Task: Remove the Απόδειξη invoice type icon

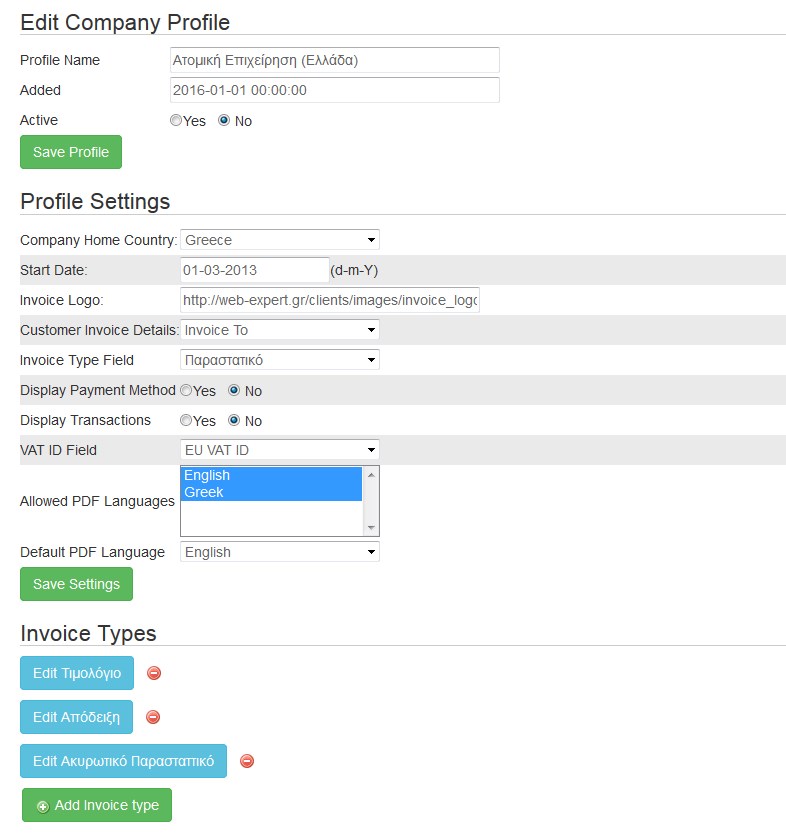Action: click(153, 717)
